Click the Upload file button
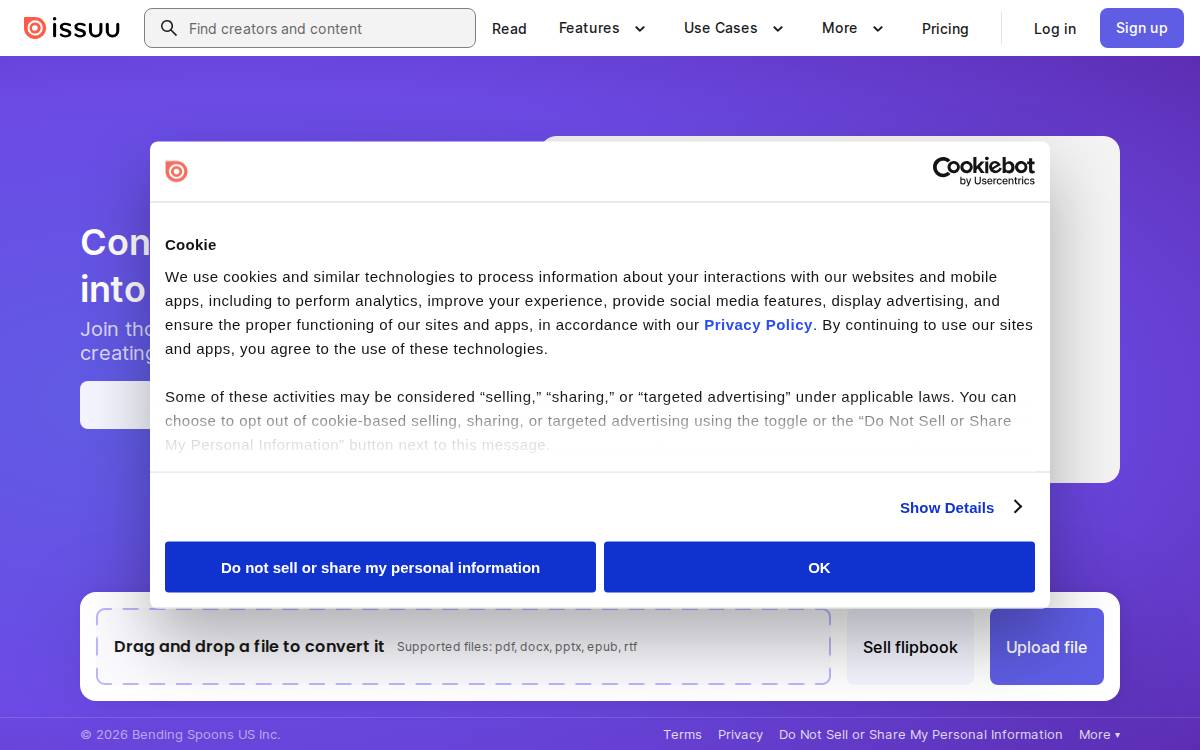The image size is (1200, 750). coord(1047,647)
